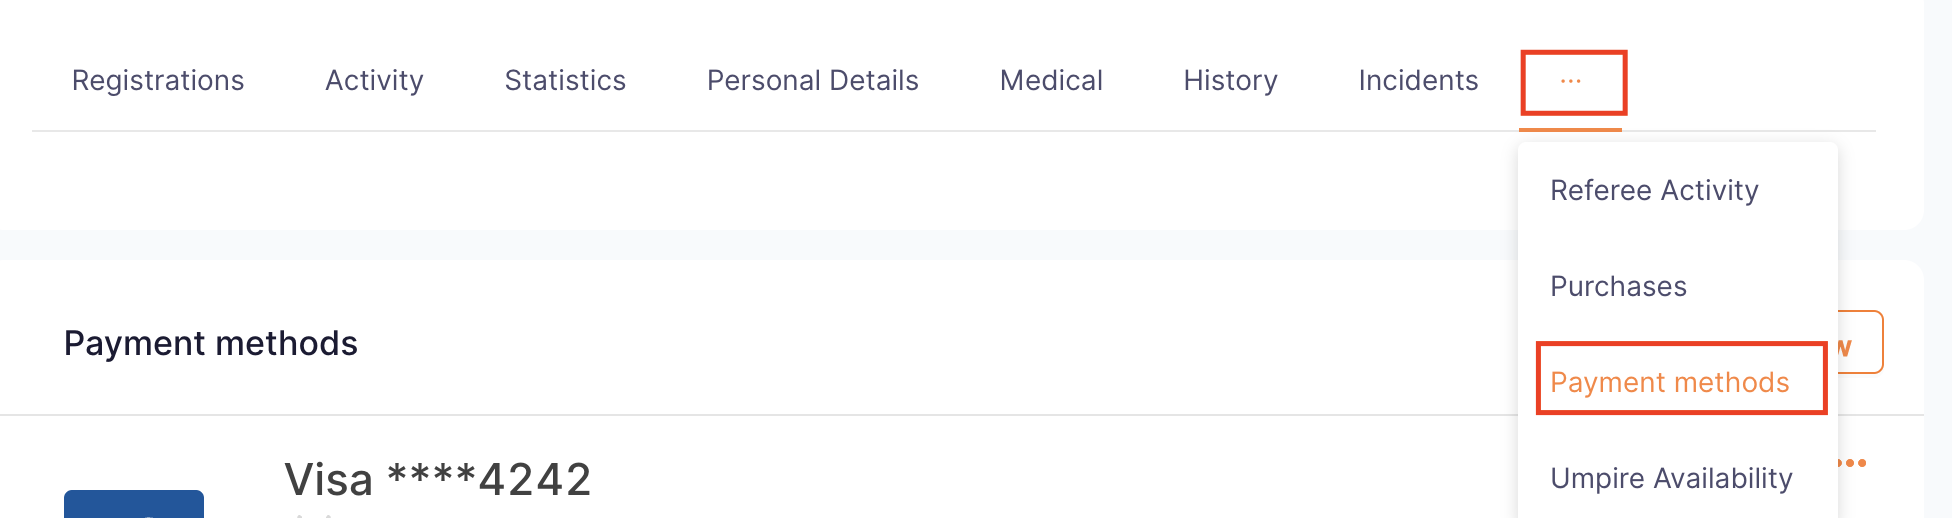Choose Referee Activity from the dropdown
This screenshot has height=518, width=1952.
click(x=1654, y=190)
